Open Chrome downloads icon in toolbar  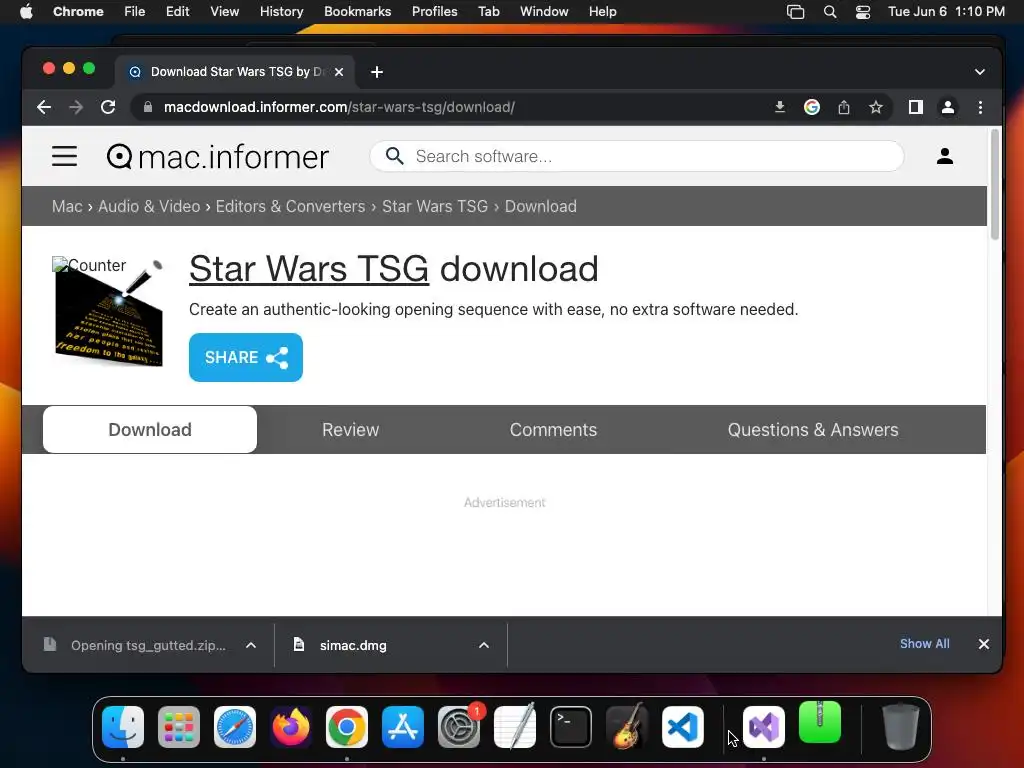(780, 107)
